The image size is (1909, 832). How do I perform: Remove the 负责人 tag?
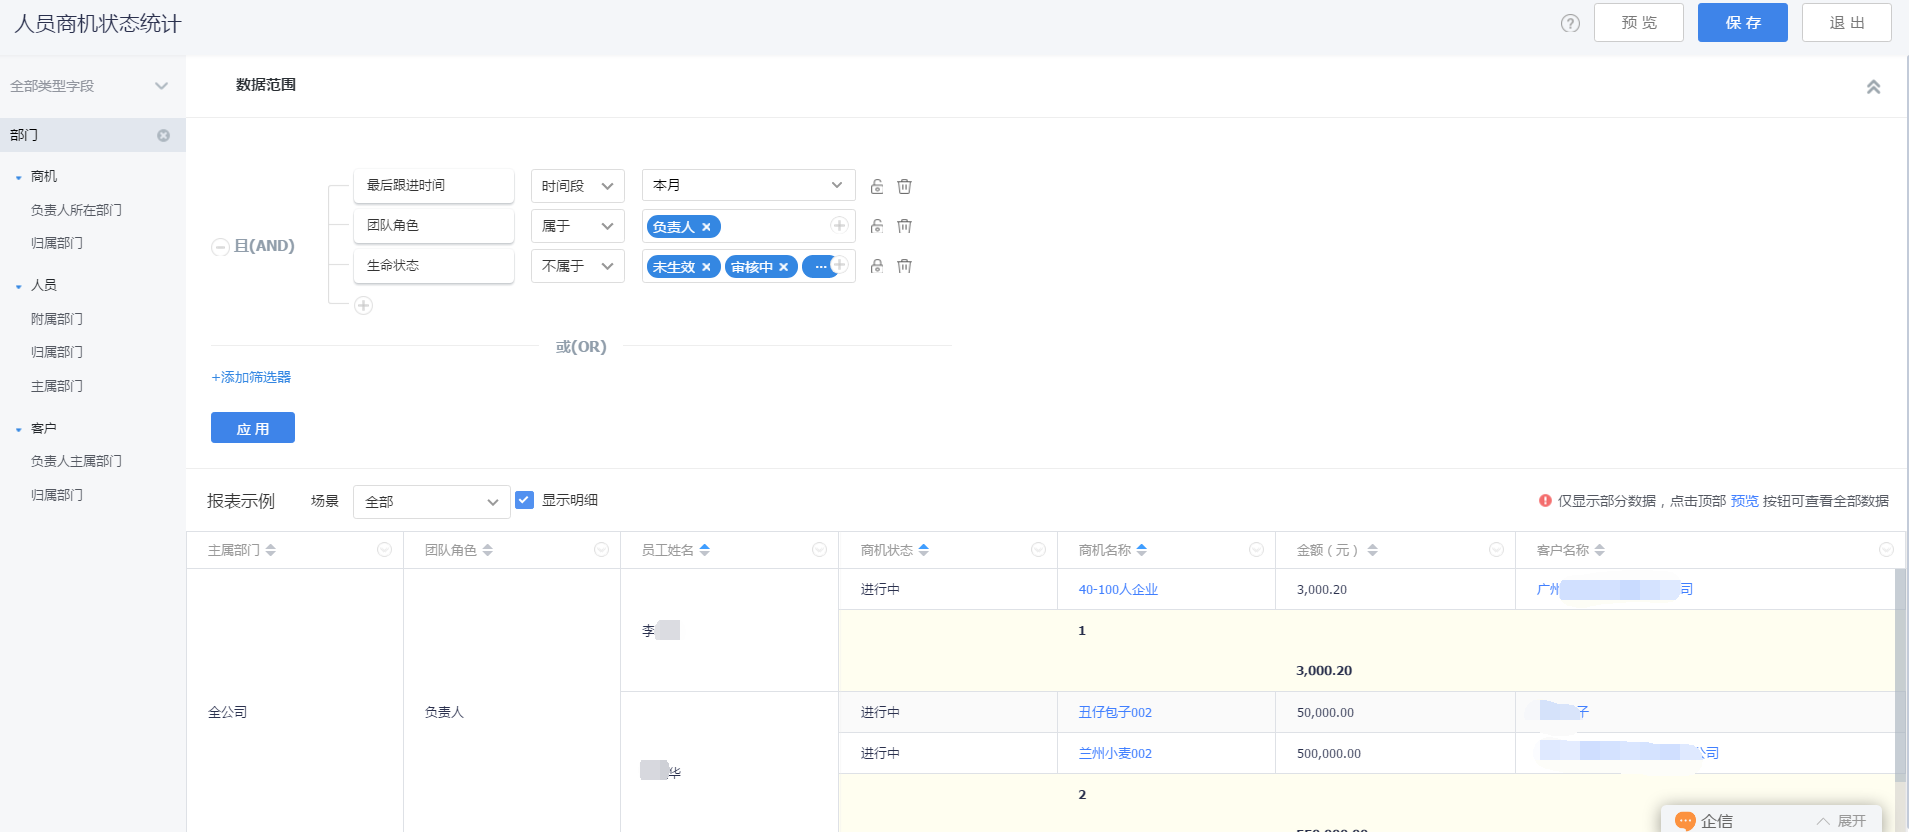[x=706, y=227]
